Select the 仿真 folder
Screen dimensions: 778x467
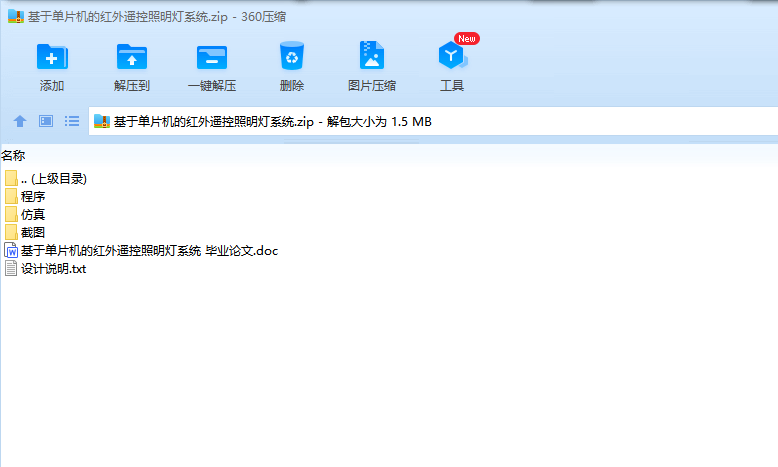[x=25, y=214]
